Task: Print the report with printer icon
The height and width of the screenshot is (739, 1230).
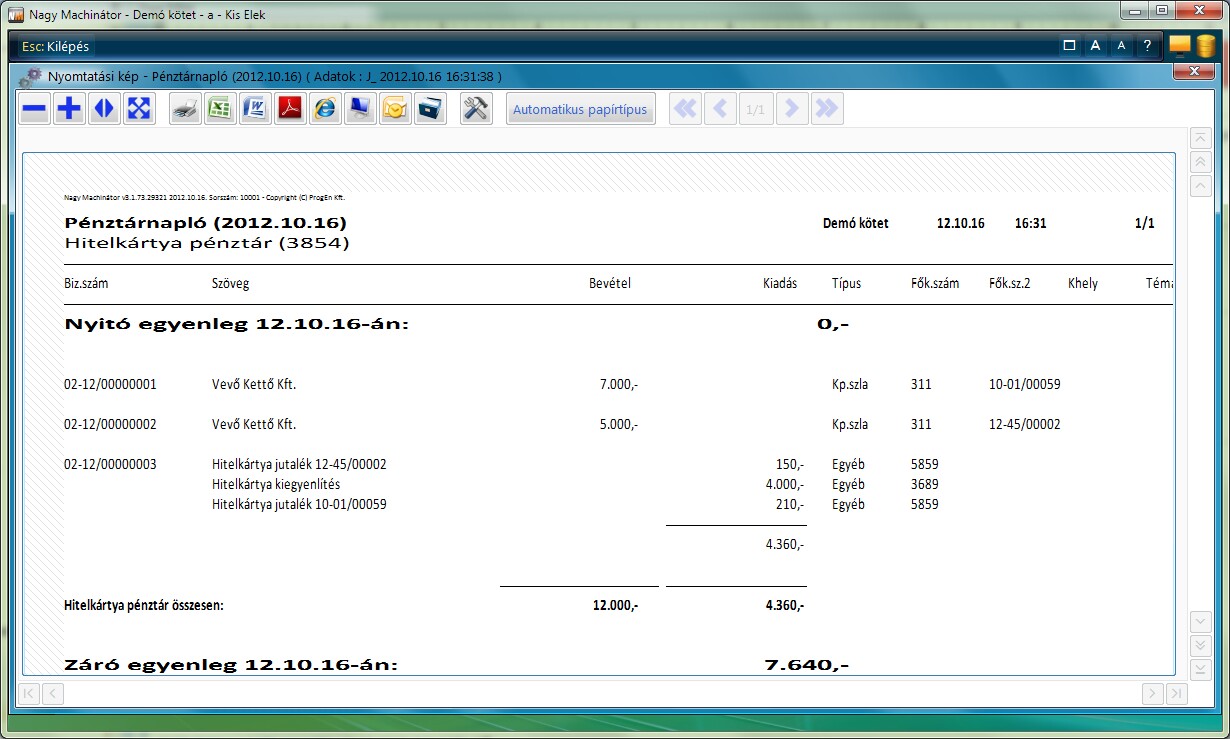Action: pos(185,109)
